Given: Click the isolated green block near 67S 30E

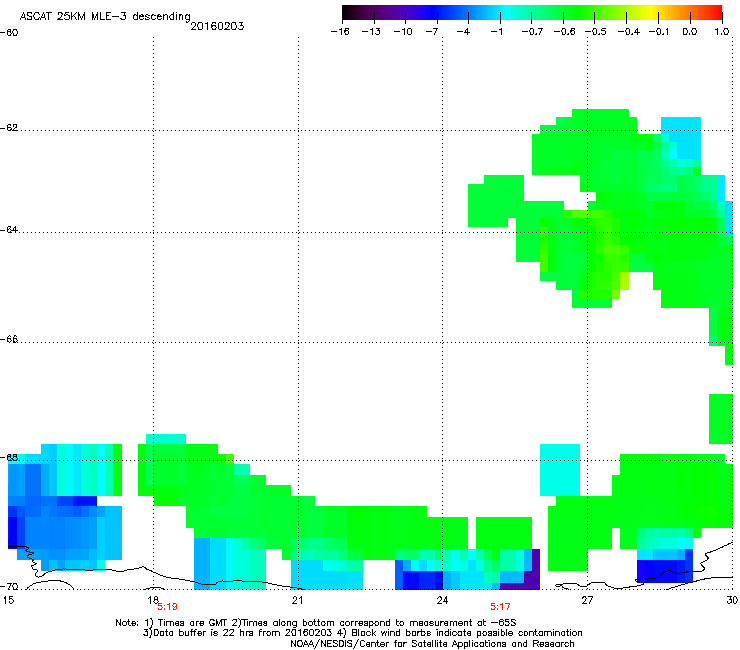Looking at the screenshot, I should (721, 419).
